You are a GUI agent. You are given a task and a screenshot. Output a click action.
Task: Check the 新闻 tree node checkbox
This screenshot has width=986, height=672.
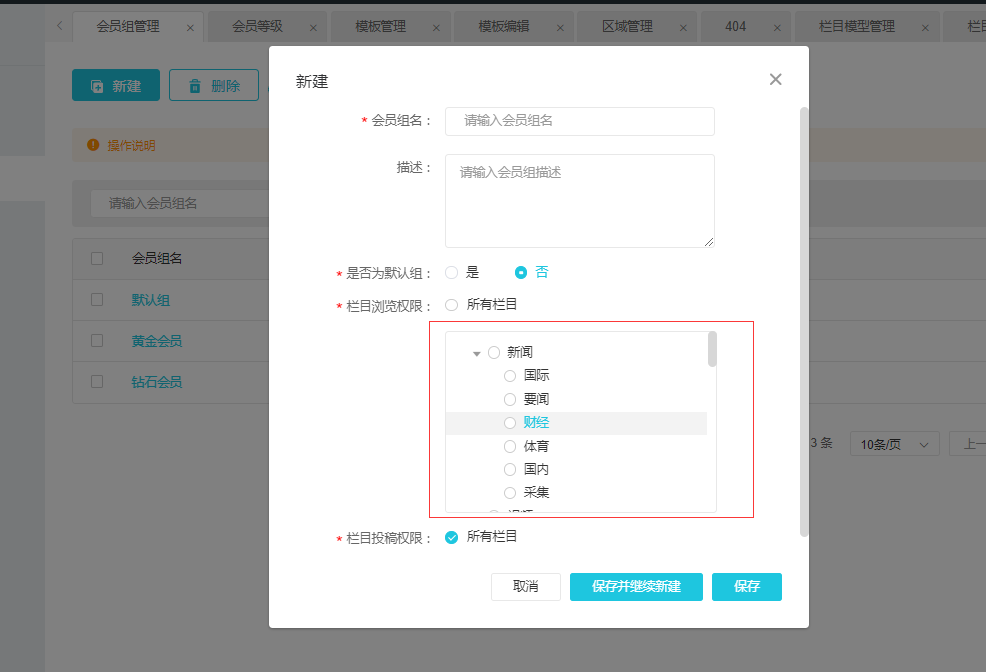tap(494, 353)
